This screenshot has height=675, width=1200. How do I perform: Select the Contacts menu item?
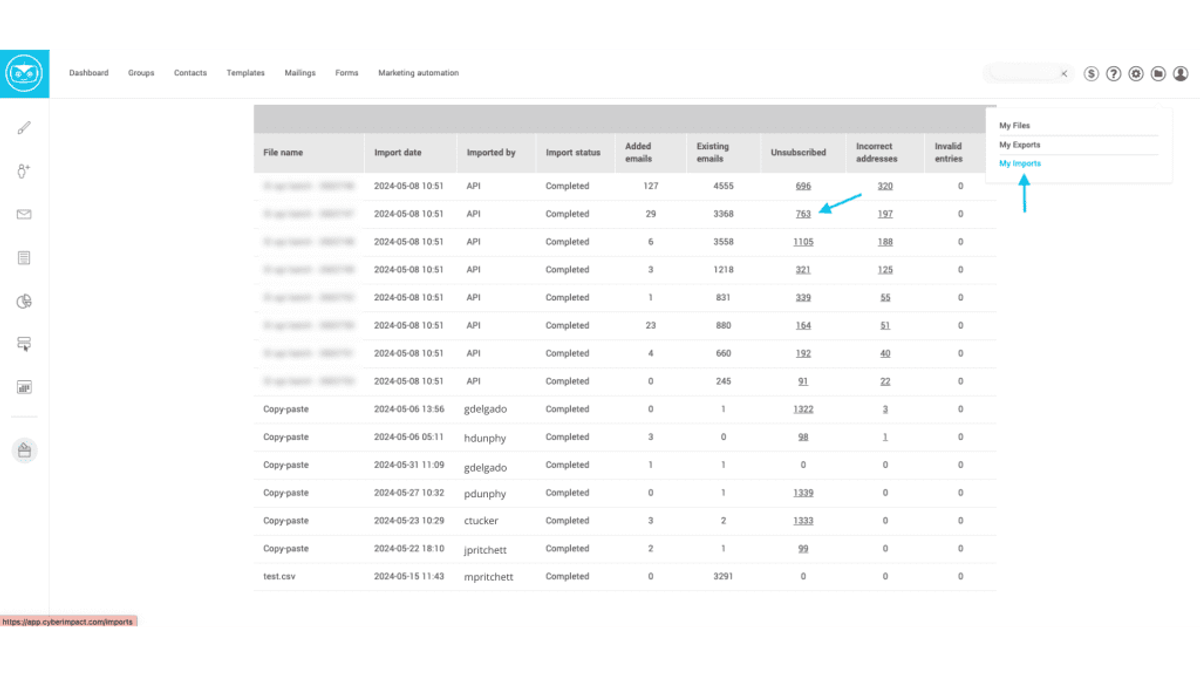[x=190, y=73]
